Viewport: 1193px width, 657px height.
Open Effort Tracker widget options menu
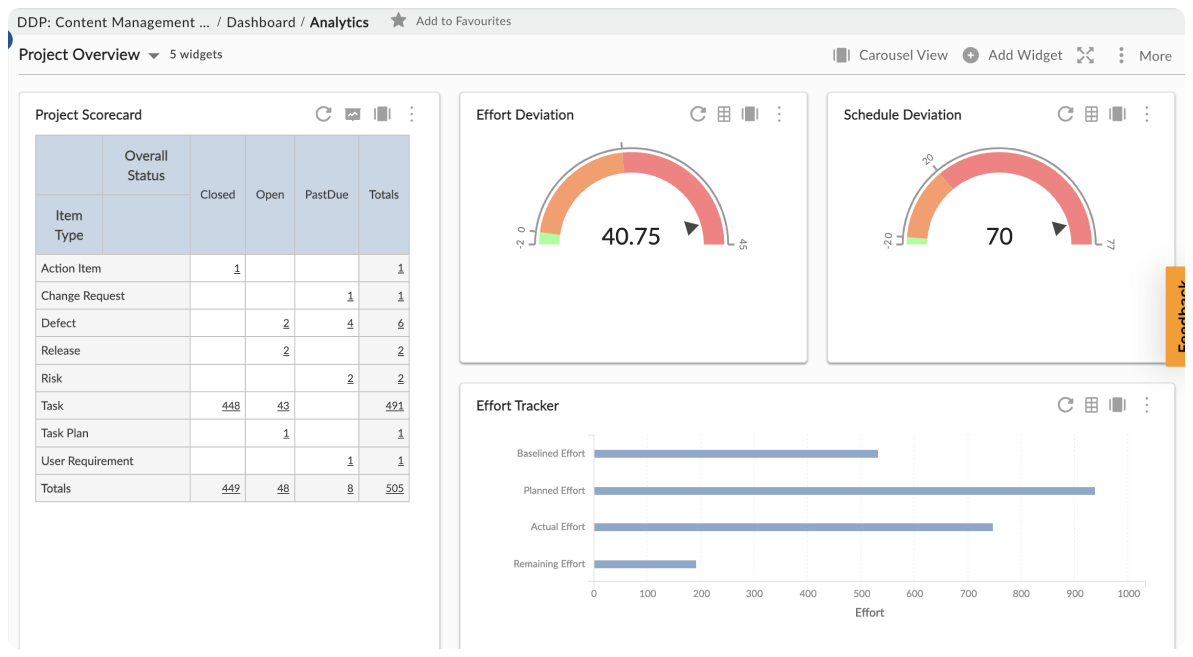point(1147,405)
